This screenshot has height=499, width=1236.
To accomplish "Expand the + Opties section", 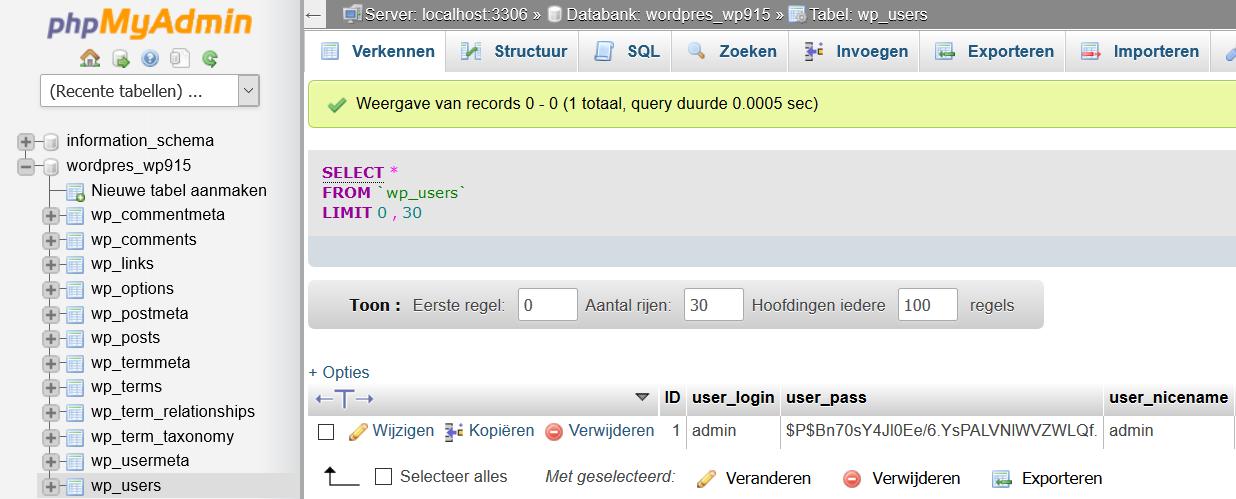I will click(339, 372).
